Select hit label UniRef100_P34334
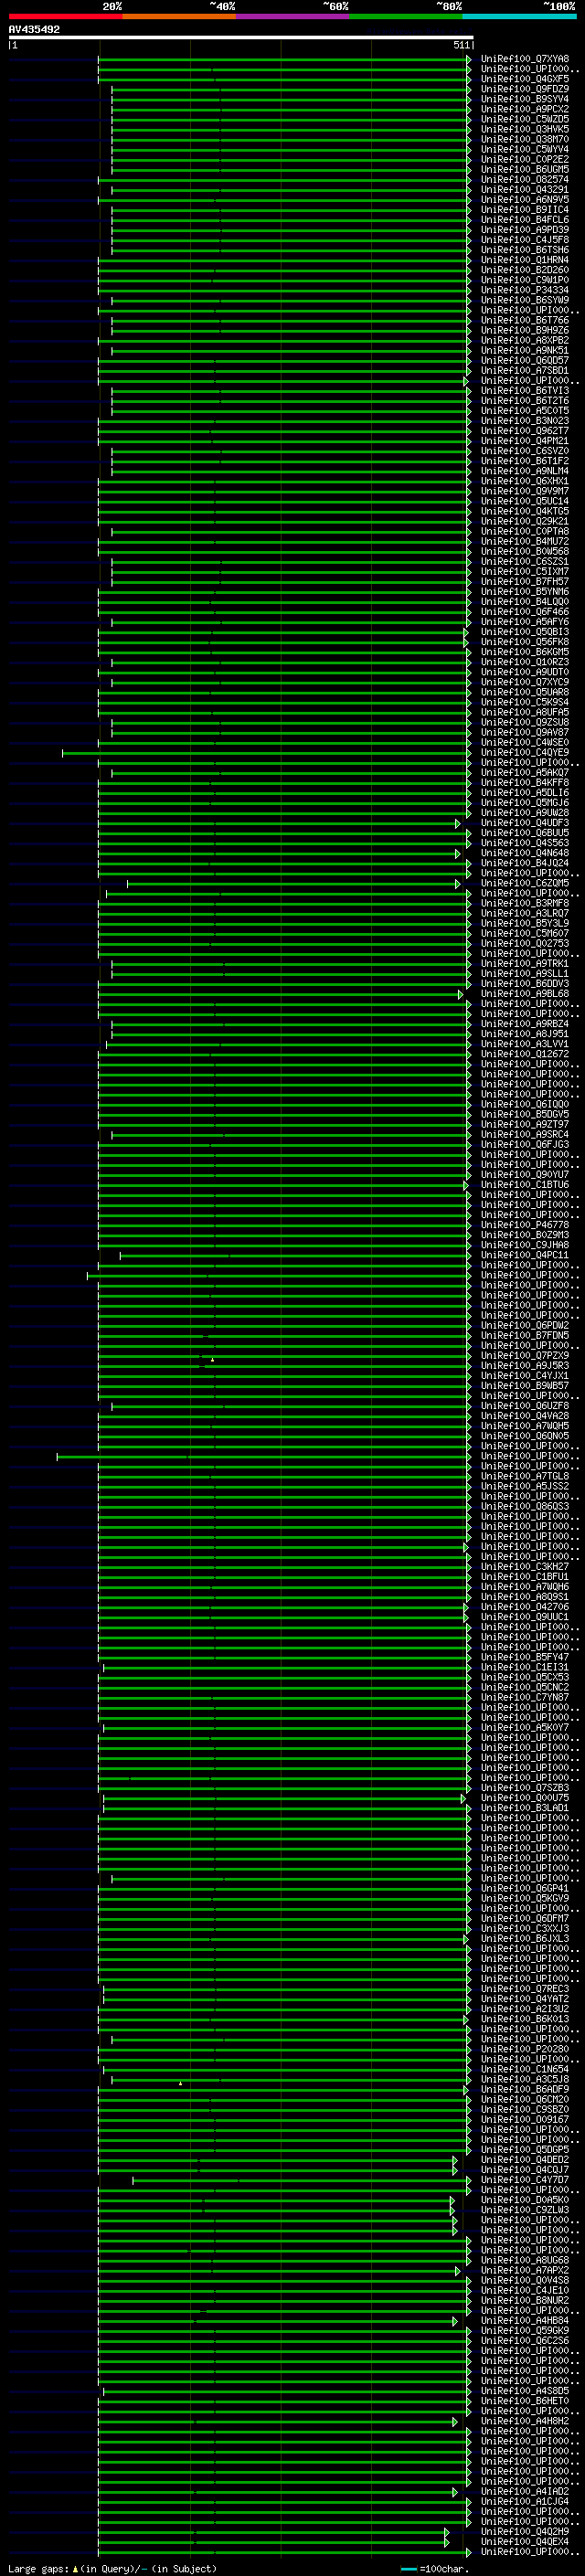 (525, 290)
